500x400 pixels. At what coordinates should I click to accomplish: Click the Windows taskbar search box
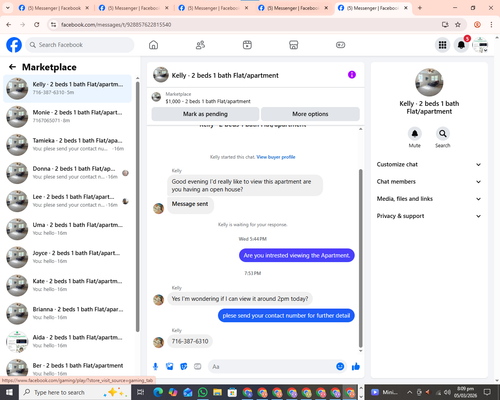75,392
